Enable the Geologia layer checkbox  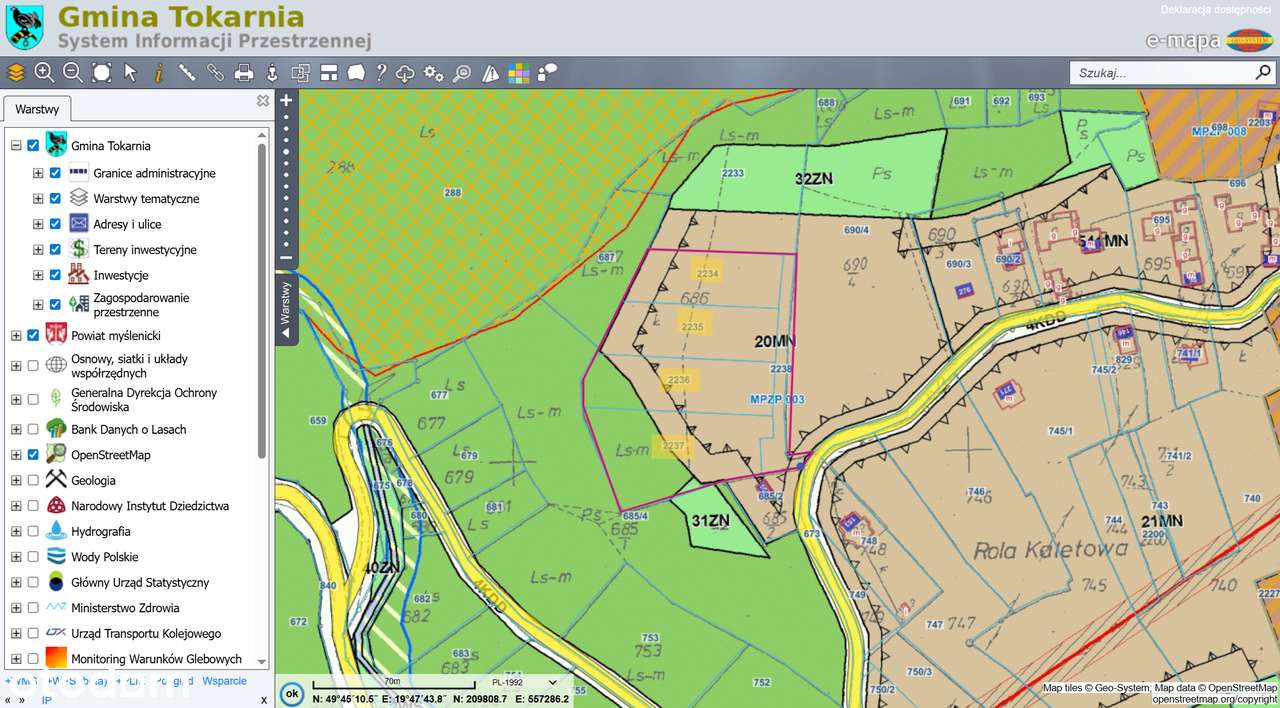tap(33, 480)
